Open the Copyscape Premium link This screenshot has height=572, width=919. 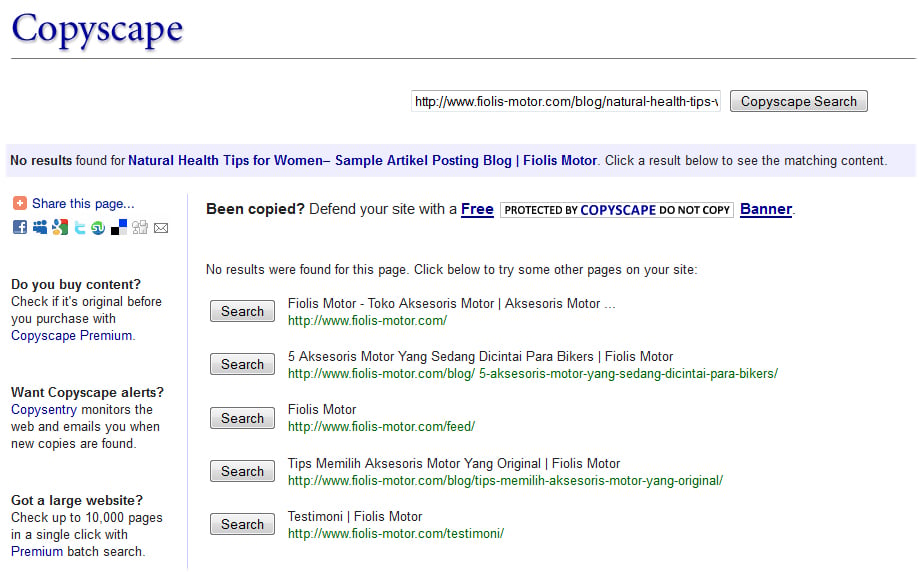[x=72, y=335]
